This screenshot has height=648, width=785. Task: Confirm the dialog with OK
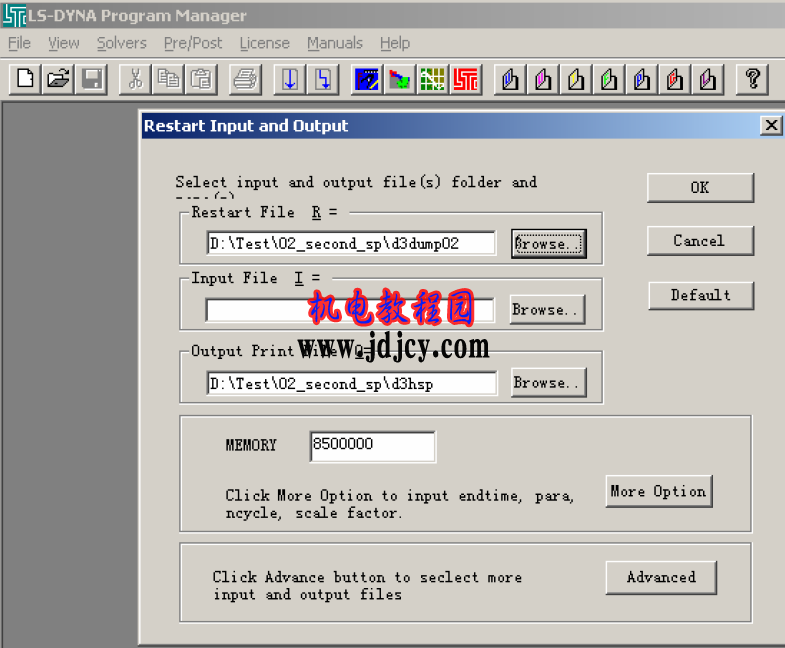click(x=700, y=188)
